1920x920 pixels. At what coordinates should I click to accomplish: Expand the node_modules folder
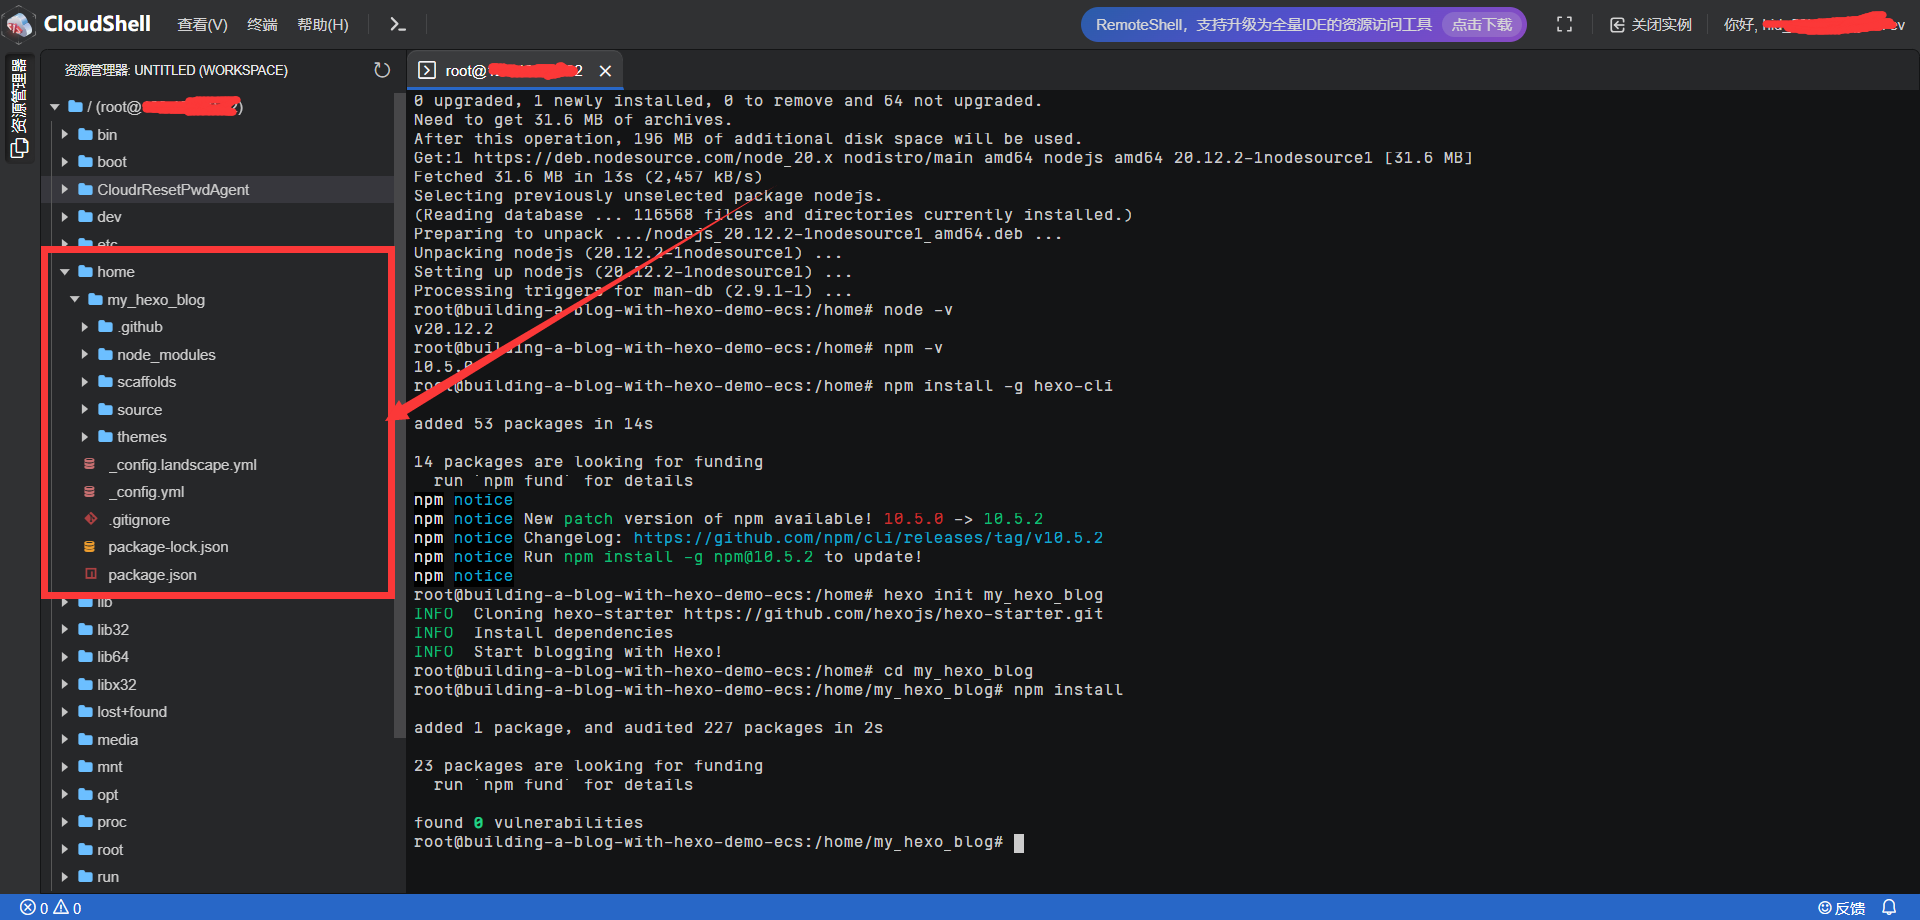(85, 355)
